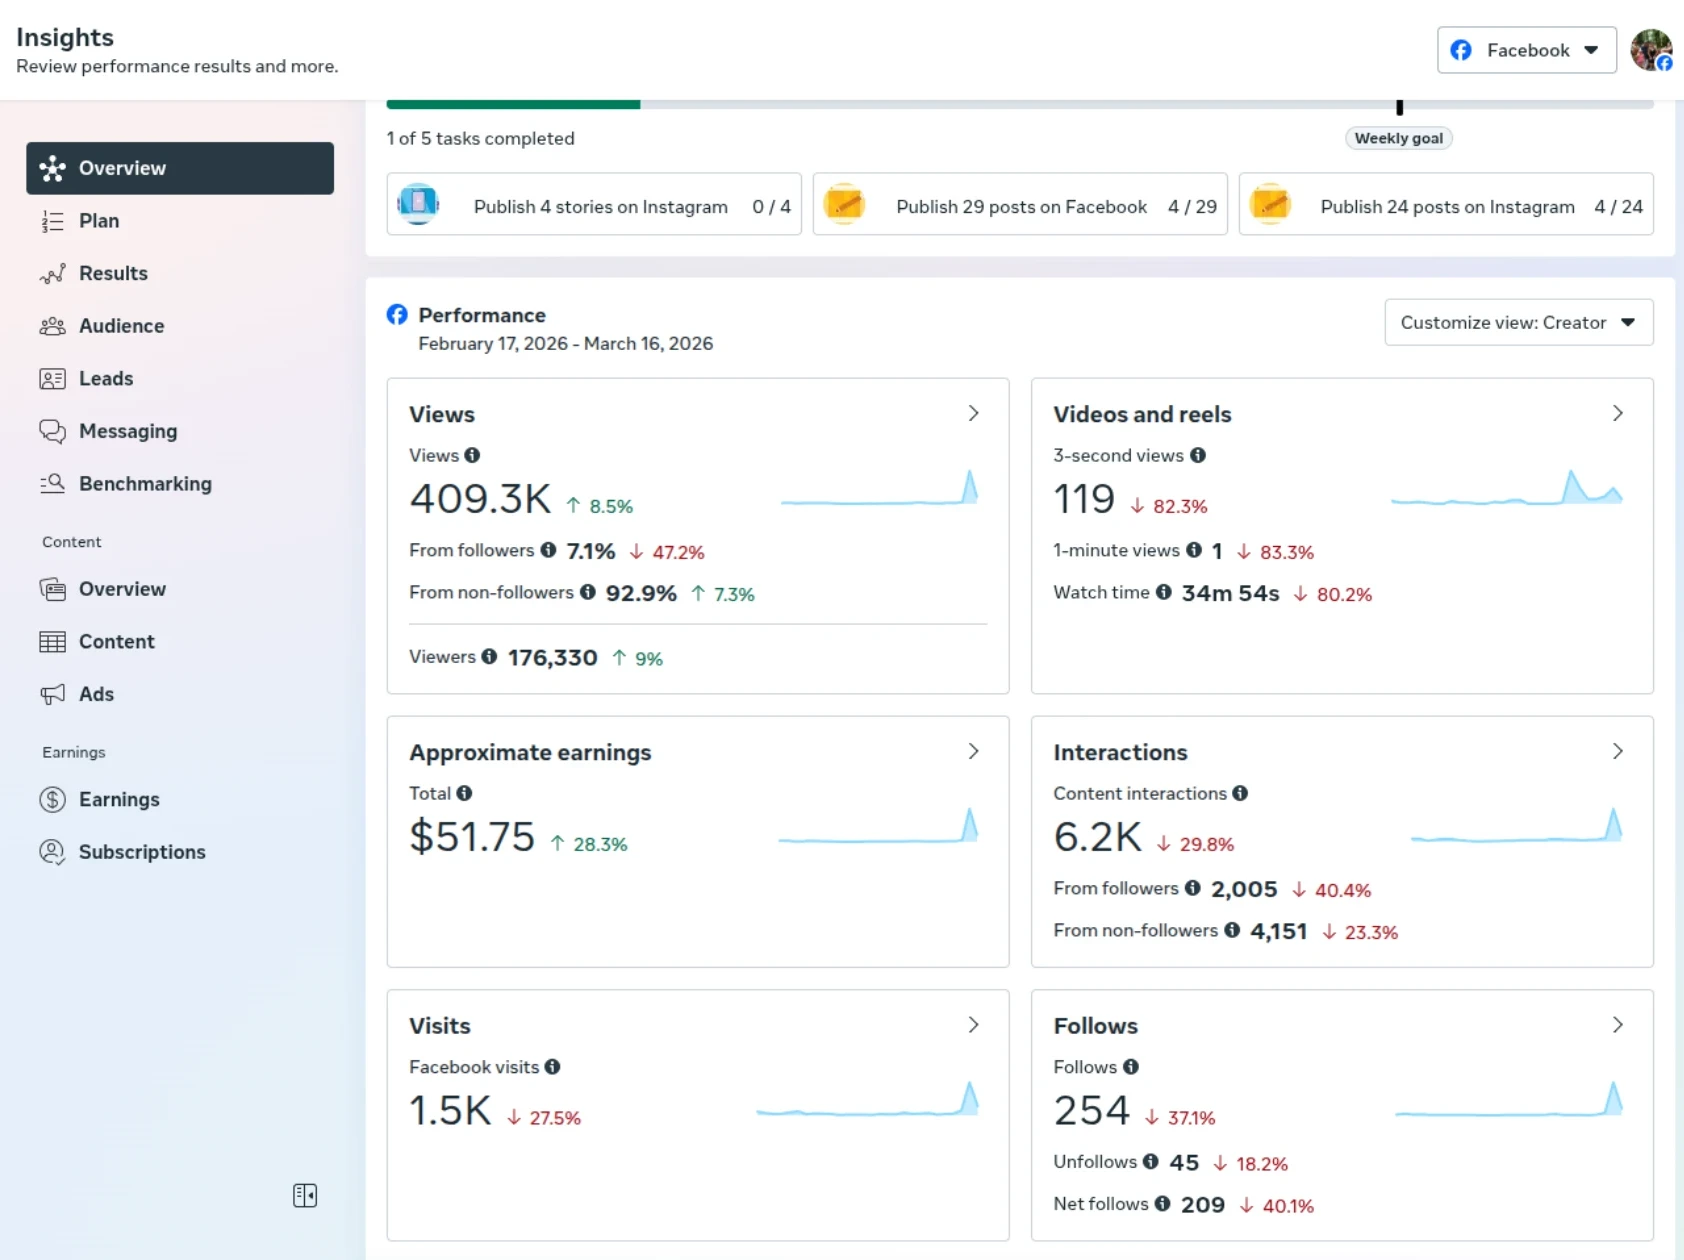
Task: Open the Audience section in sidebar
Action: coord(121,326)
